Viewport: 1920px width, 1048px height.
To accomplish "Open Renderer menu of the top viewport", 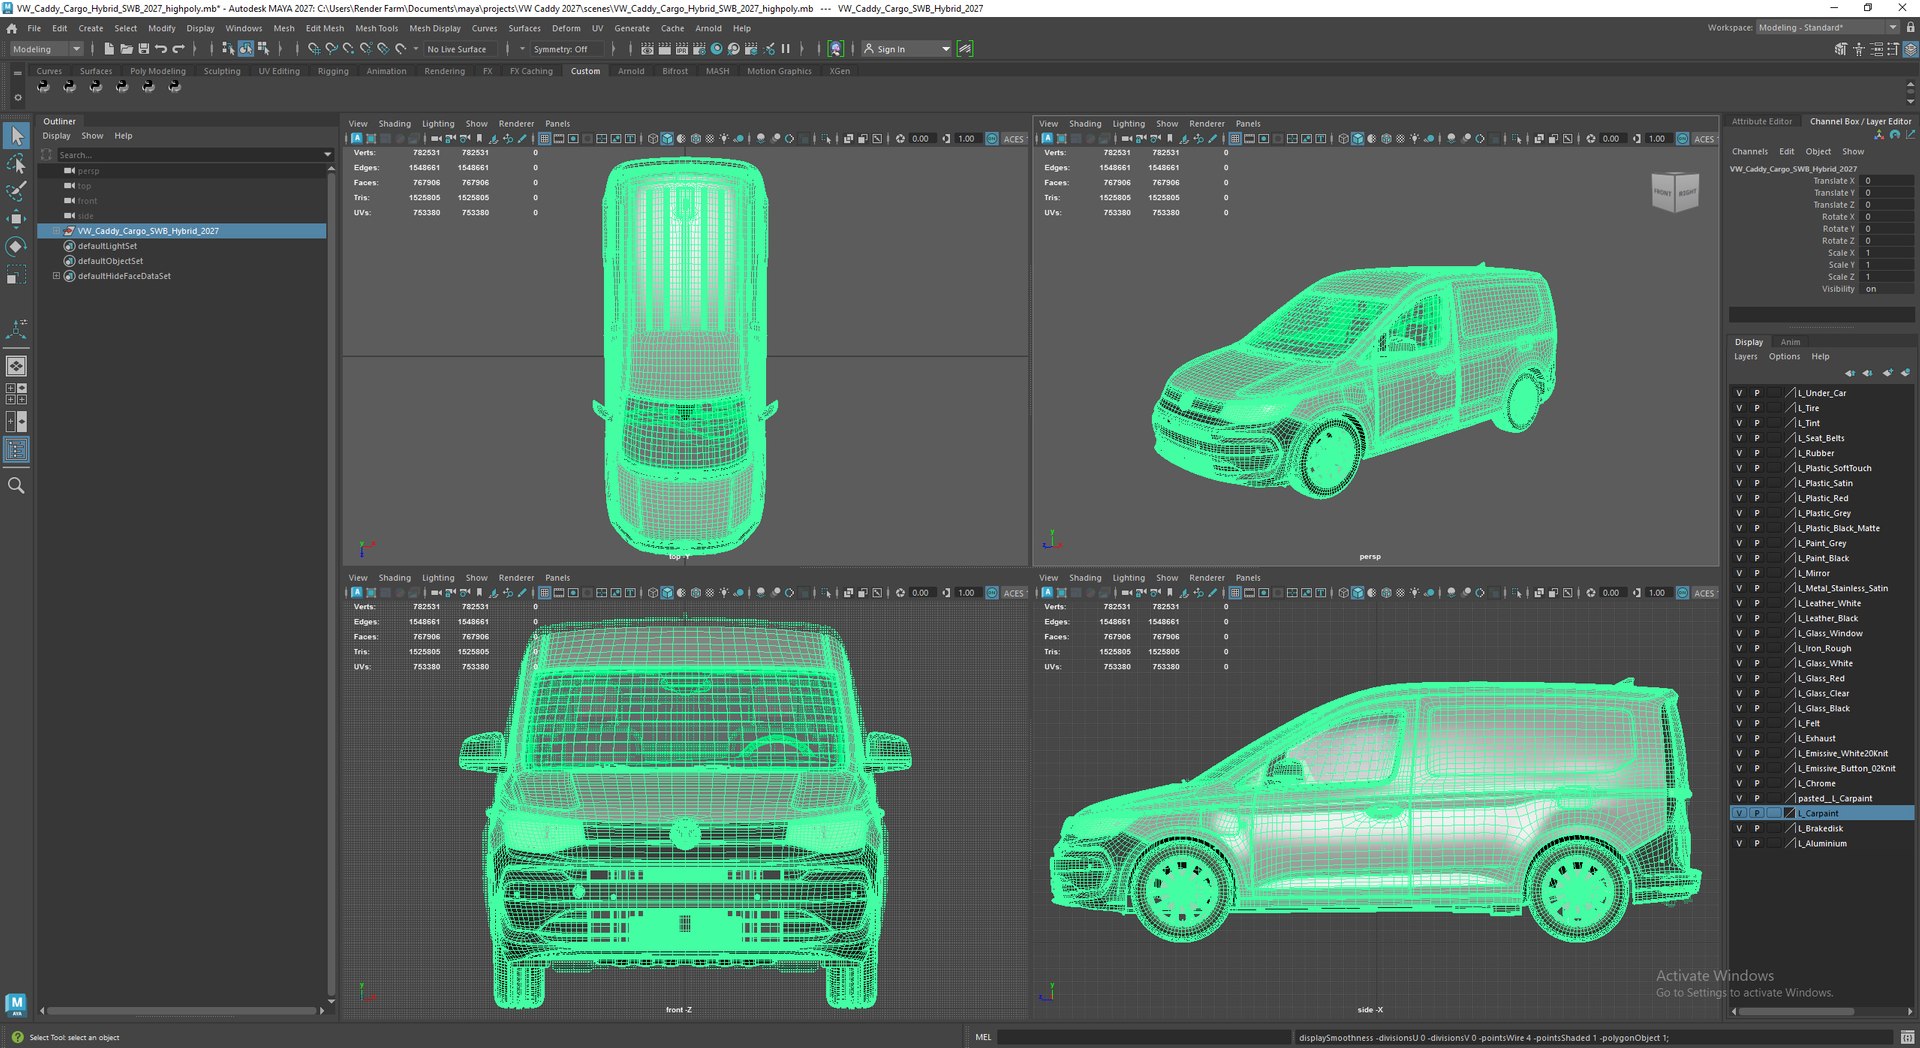I will pyautogui.click(x=516, y=124).
